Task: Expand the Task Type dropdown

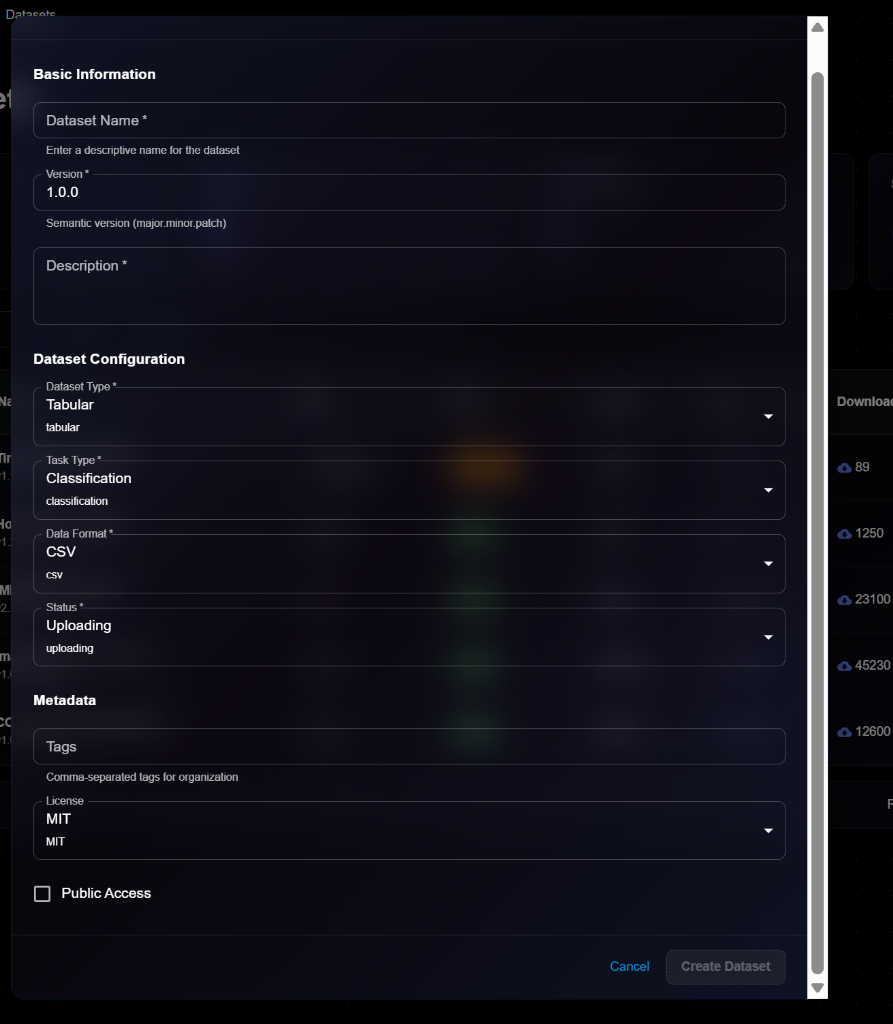Action: 409,490
